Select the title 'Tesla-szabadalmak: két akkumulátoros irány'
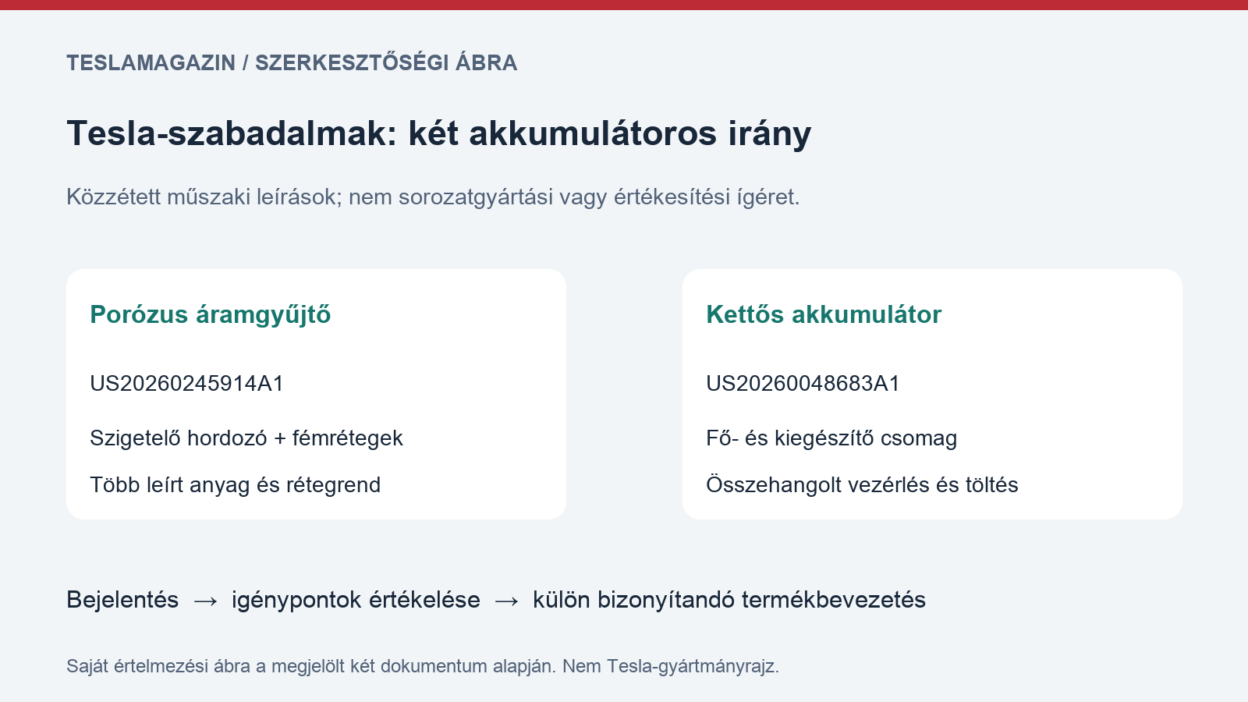Image resolution: width=1248 pixels, height=702 pixels. point(439,133)
